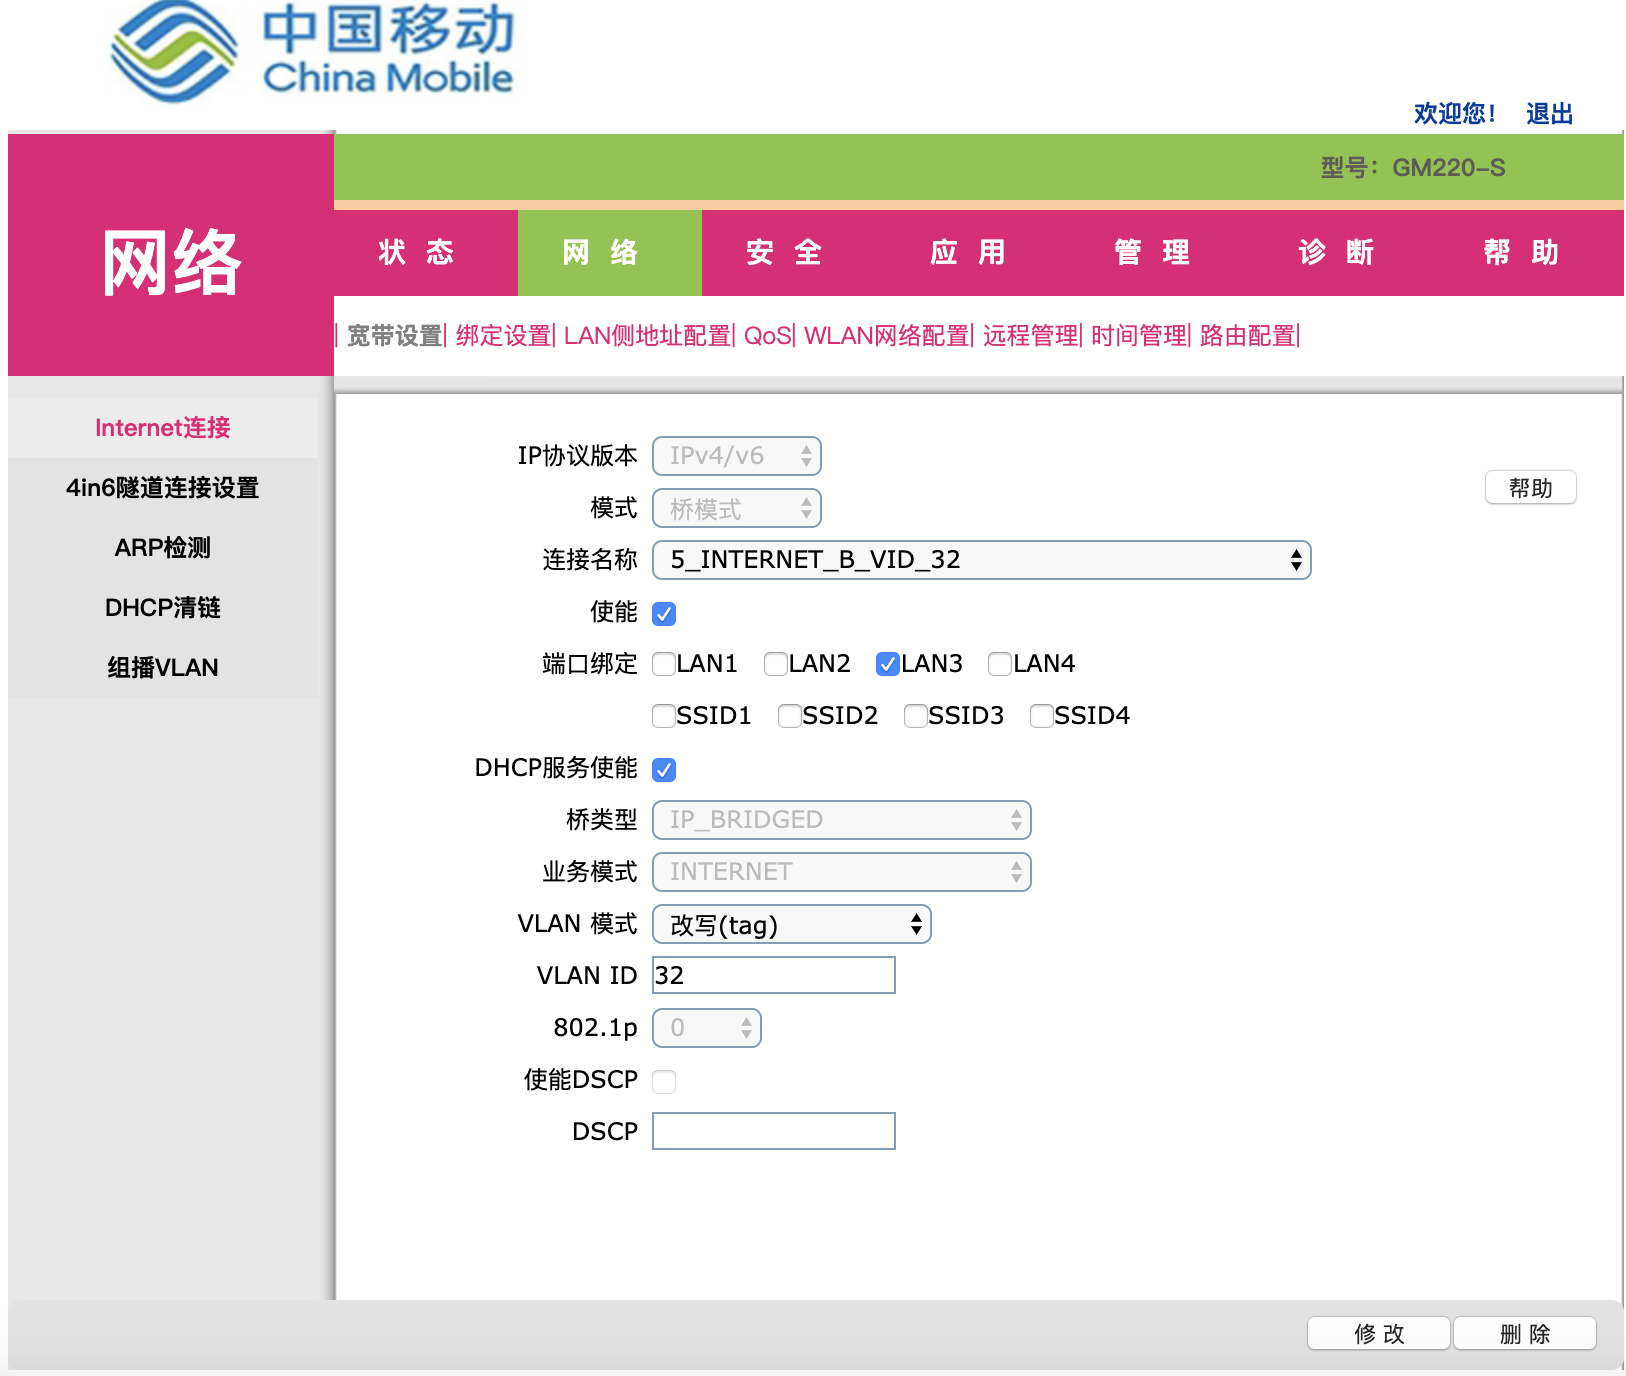This screenshot has width=1626, height=1376.
Task: Check LAN4 port binding
Action: pos(1000,663)
